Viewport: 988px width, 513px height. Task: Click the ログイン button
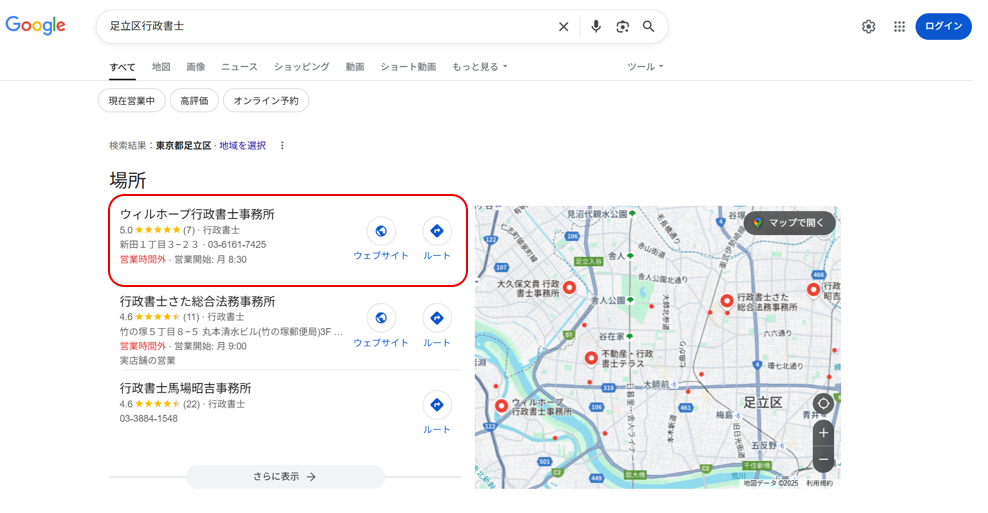pos(943,26)
